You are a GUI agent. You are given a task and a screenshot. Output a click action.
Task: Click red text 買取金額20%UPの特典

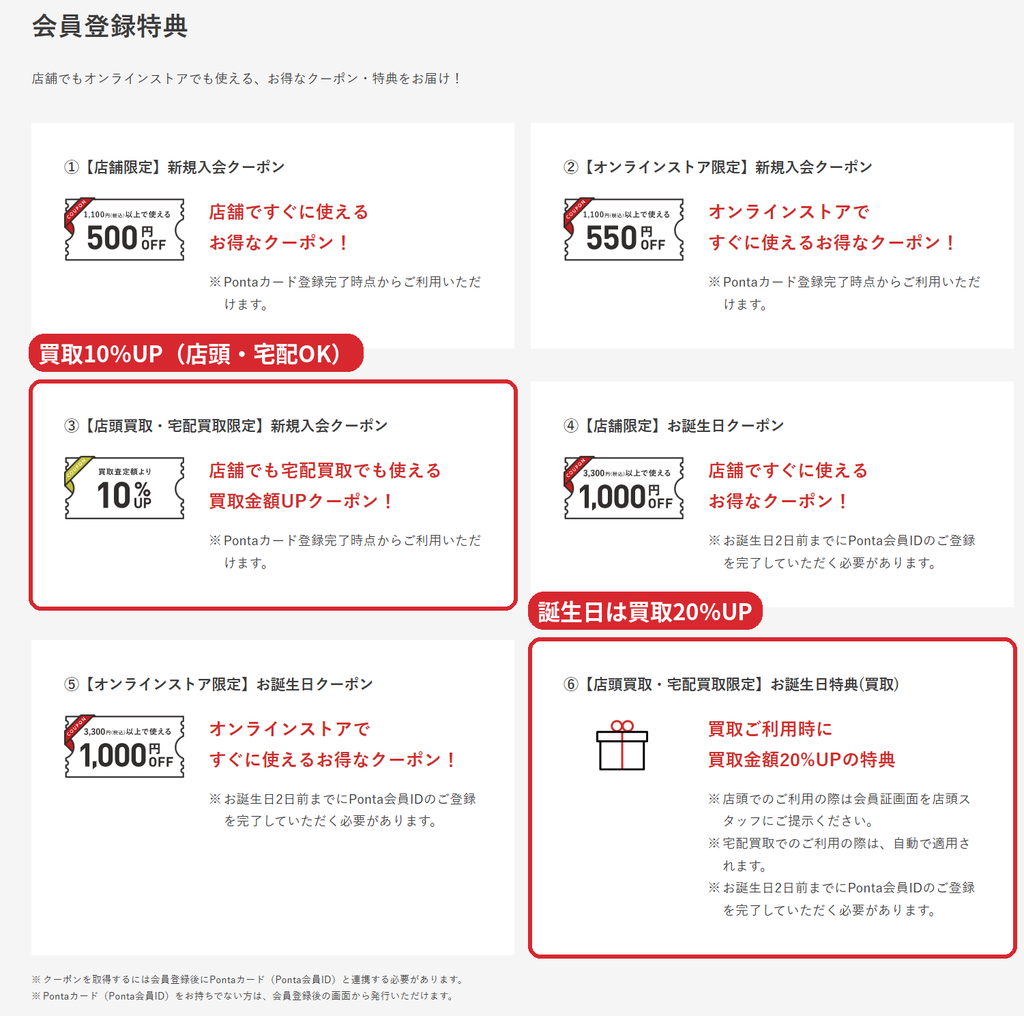(801, 759)
